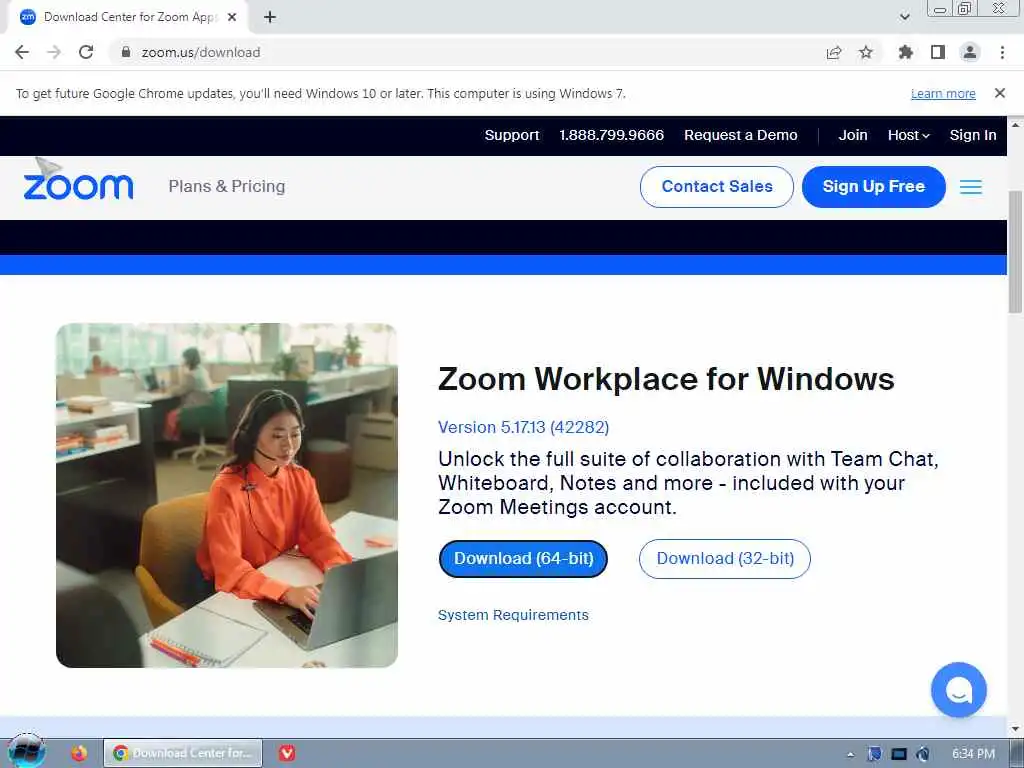Viewport: 1024px width, 768px height.
Task: Click the browser forward arrow
Action: tap(54, 52)
